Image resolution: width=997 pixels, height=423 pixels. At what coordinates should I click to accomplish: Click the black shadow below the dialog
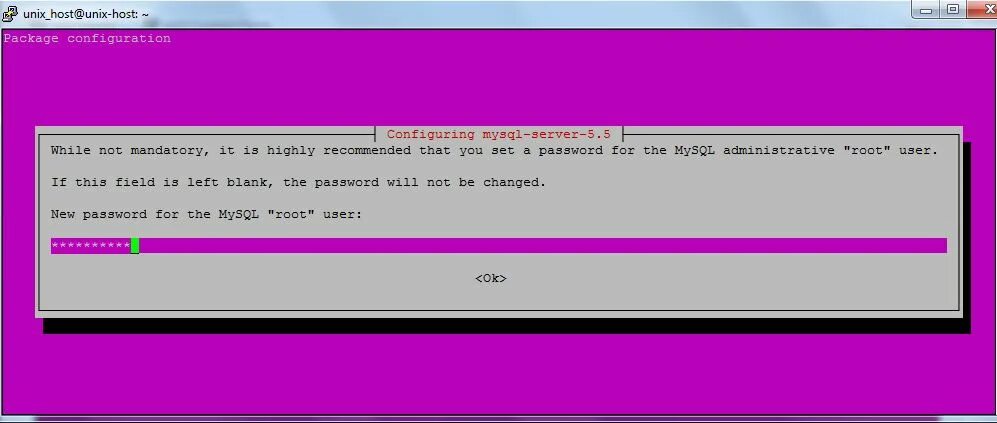506,326
